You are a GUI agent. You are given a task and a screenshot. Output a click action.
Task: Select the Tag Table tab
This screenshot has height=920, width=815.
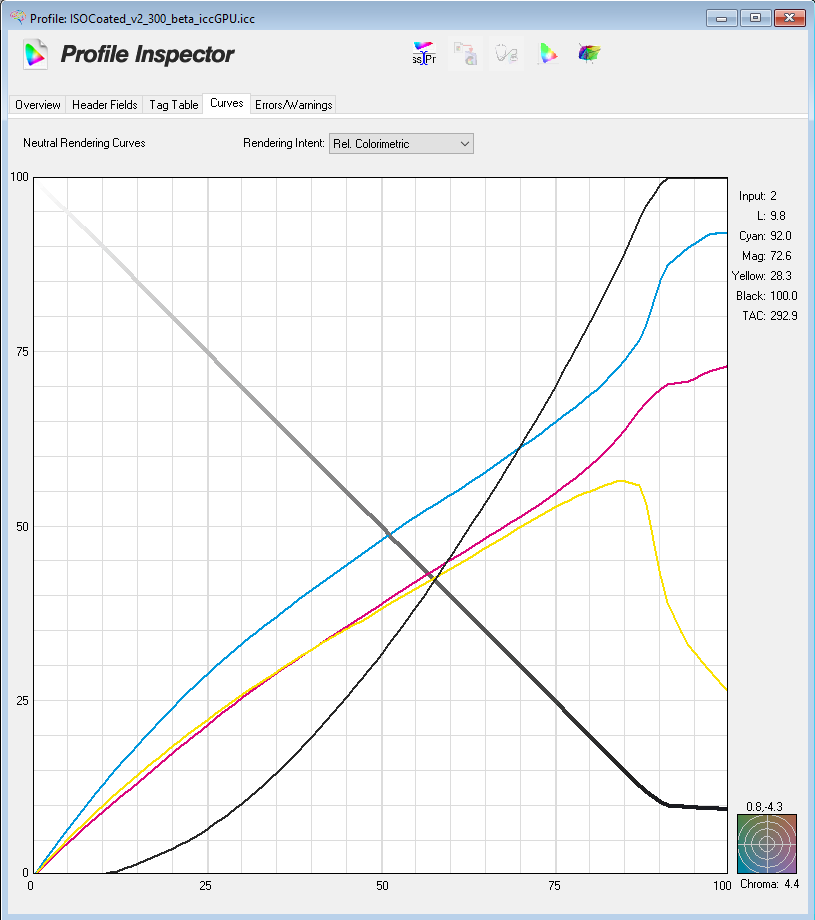pyautogui.click(x=172, y=104)
